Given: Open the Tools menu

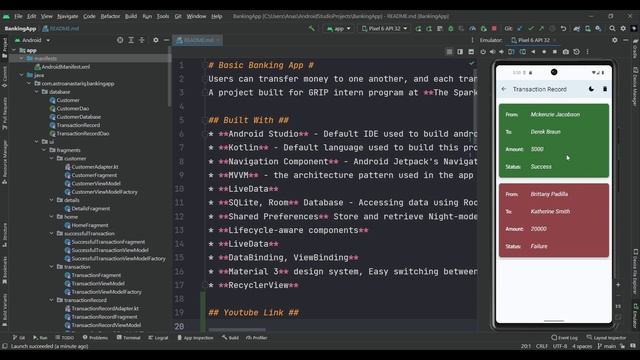Looking at the screenshot, I should (163, 16).
